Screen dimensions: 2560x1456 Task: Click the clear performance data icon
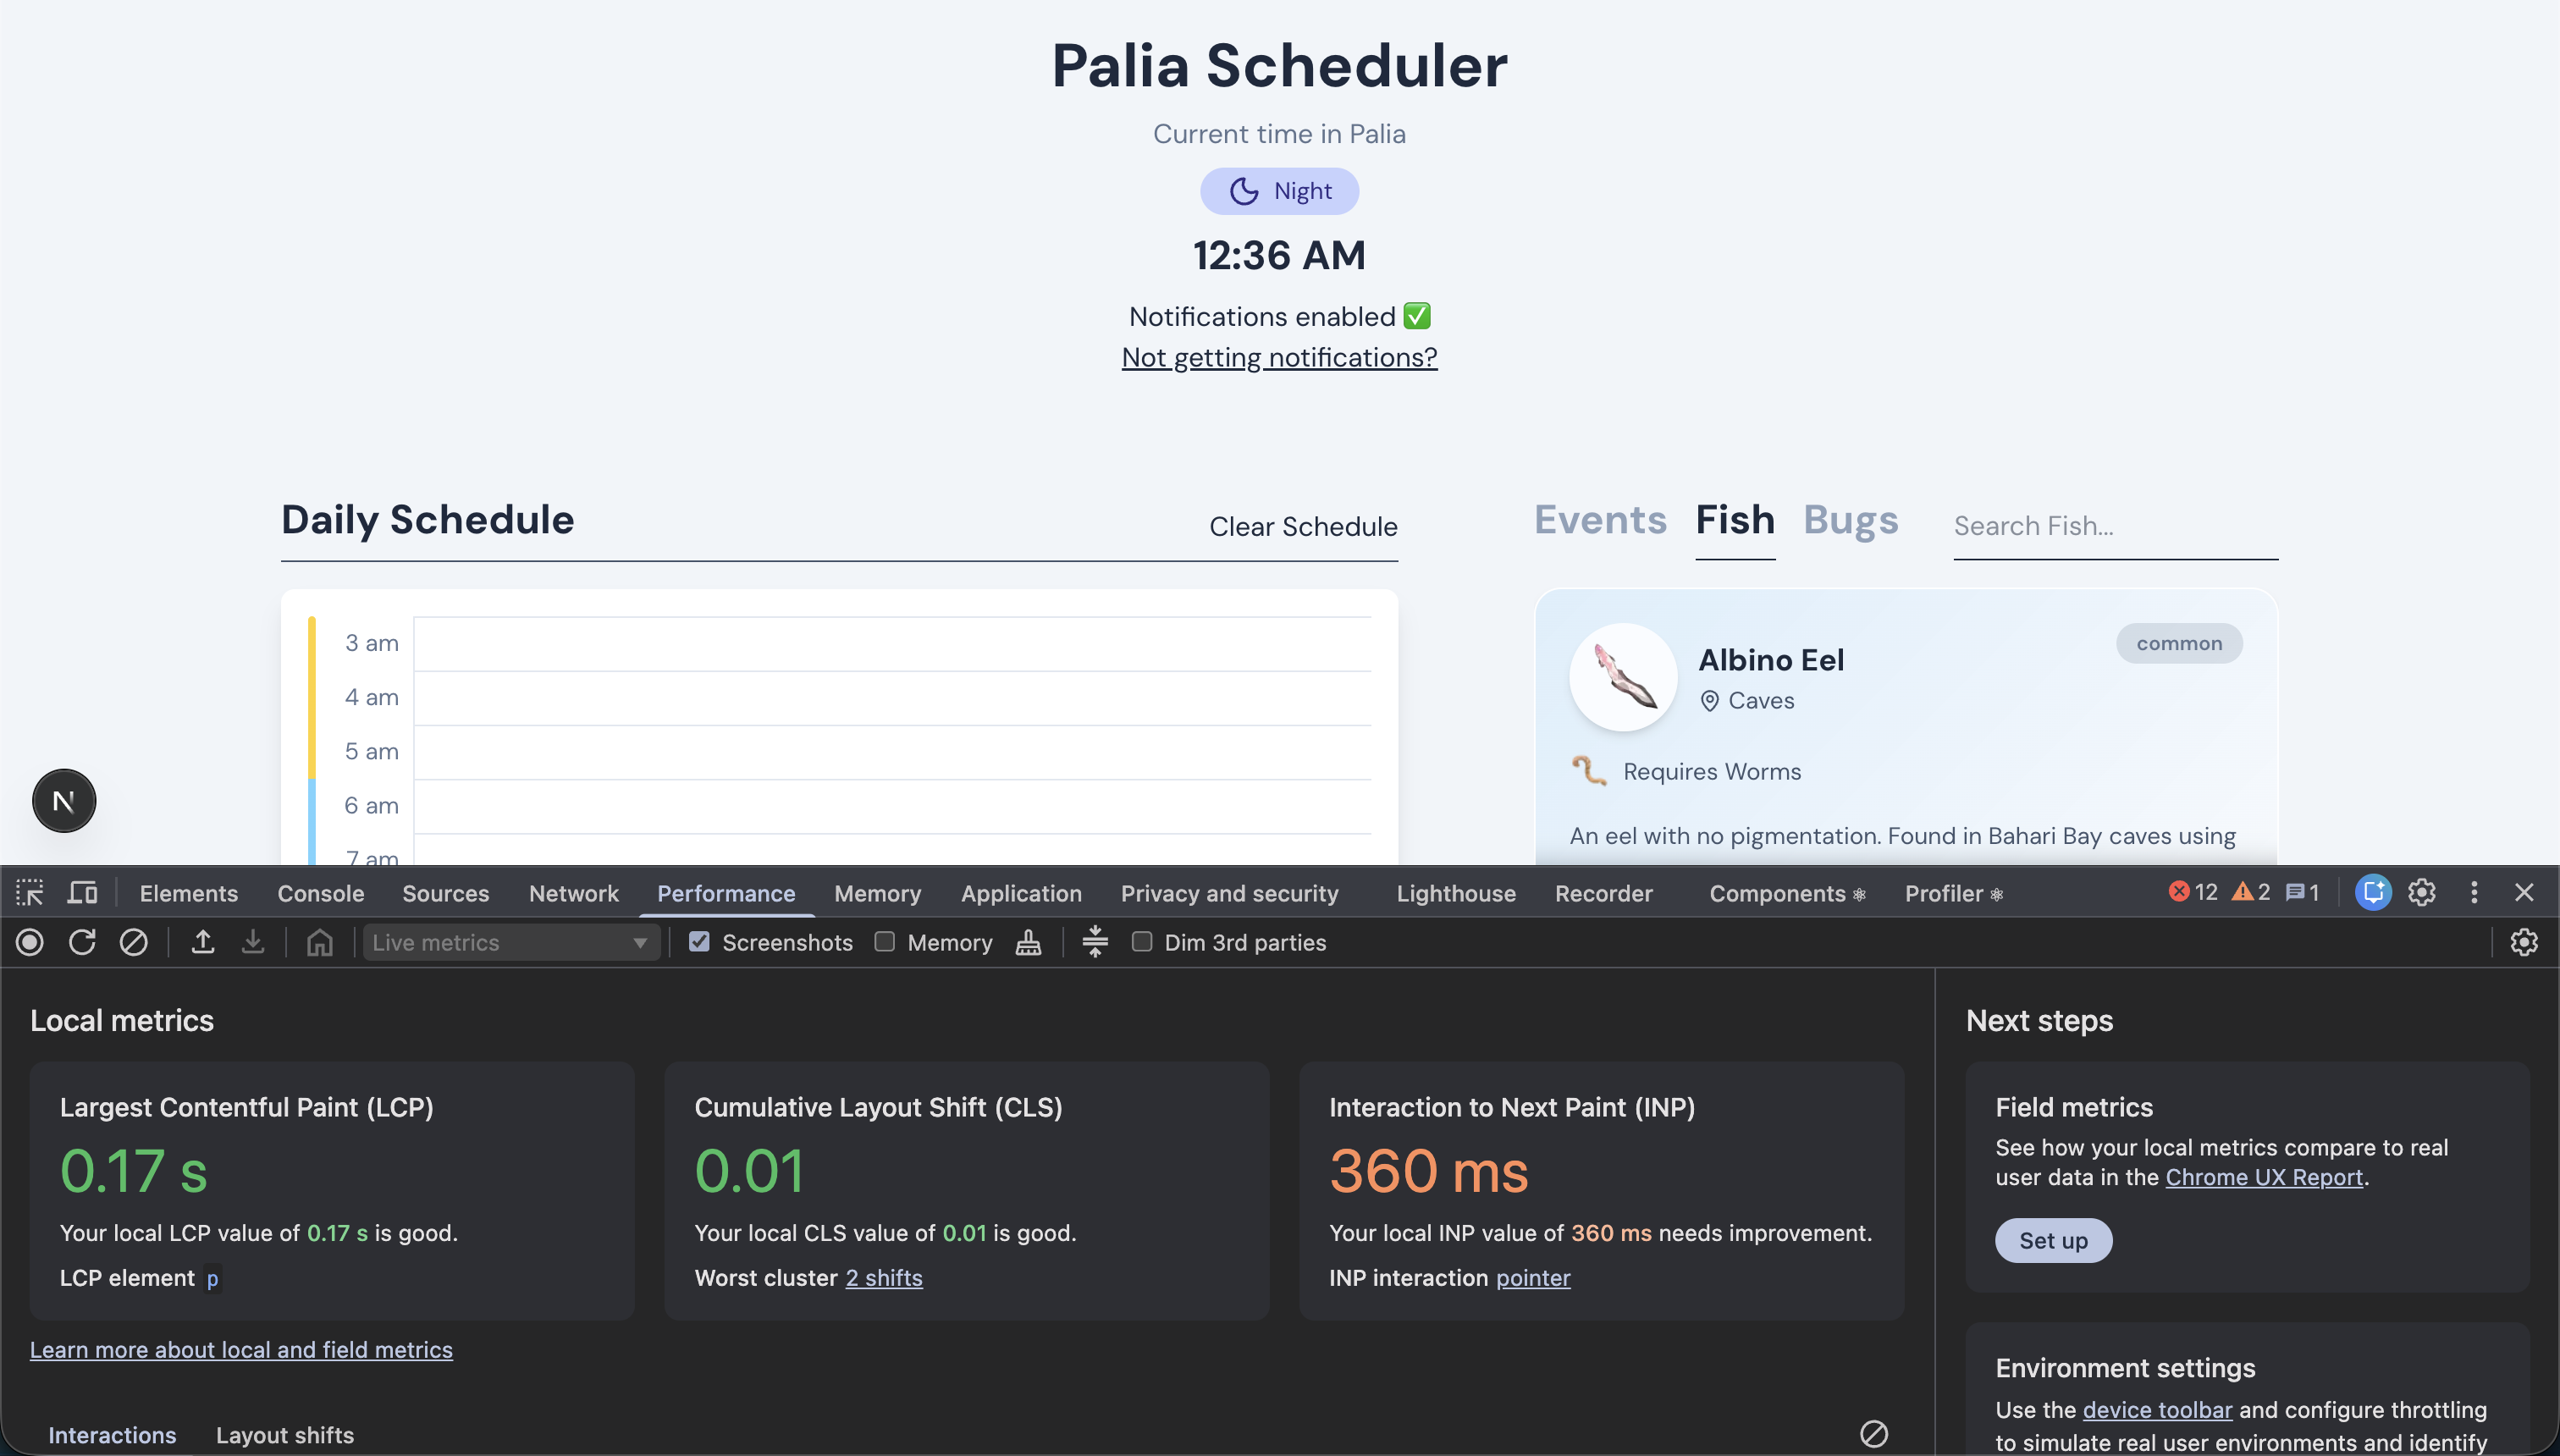[133, 941]
